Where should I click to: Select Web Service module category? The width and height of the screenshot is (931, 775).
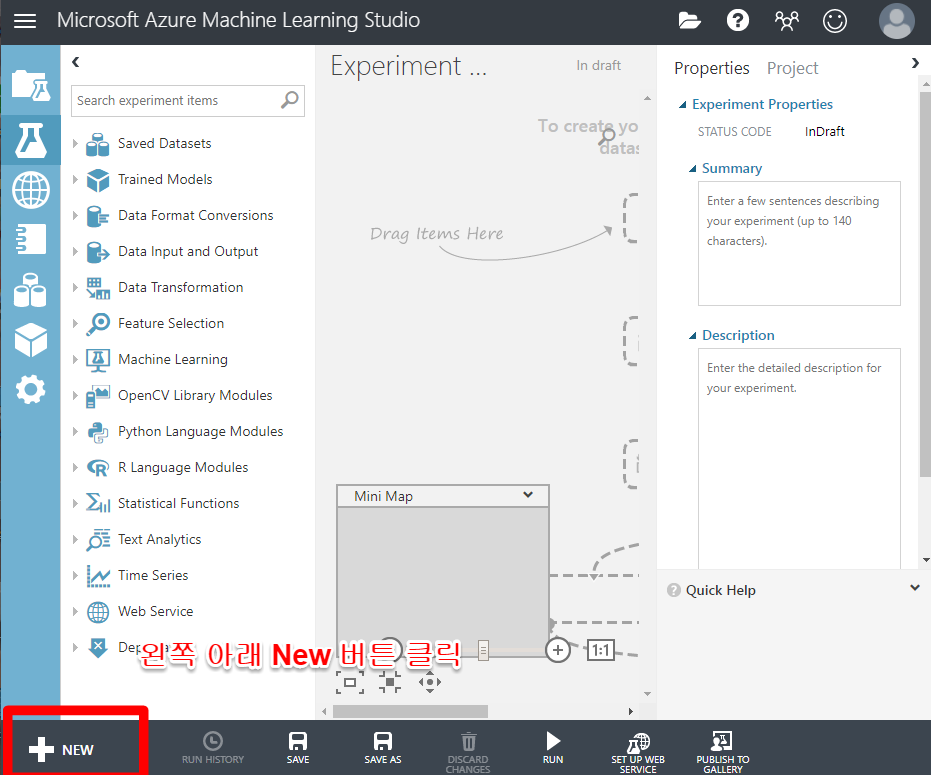[156, 612]
